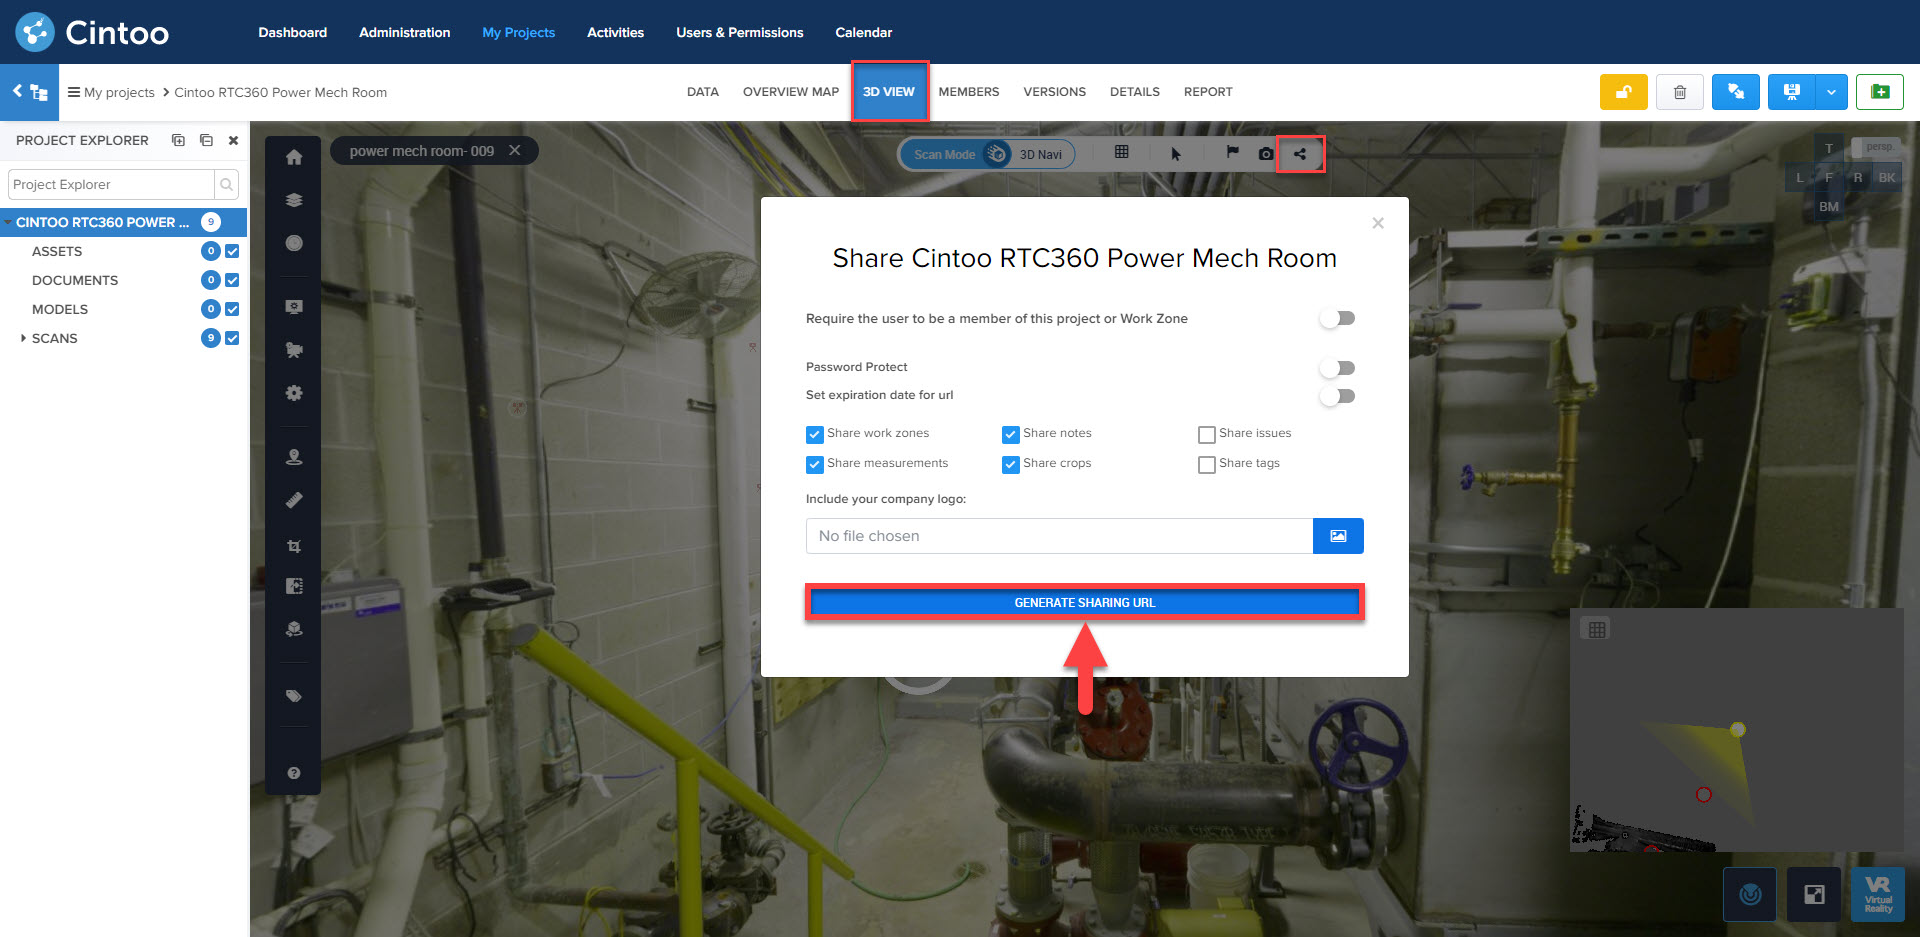
Task: Open Dashboard in top navigation
Action: click(x=293, y=32)
